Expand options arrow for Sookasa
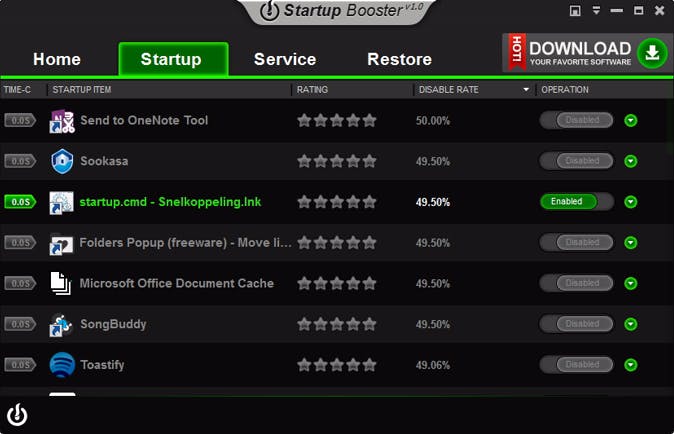The image size is (674, 434). (631, 161)
